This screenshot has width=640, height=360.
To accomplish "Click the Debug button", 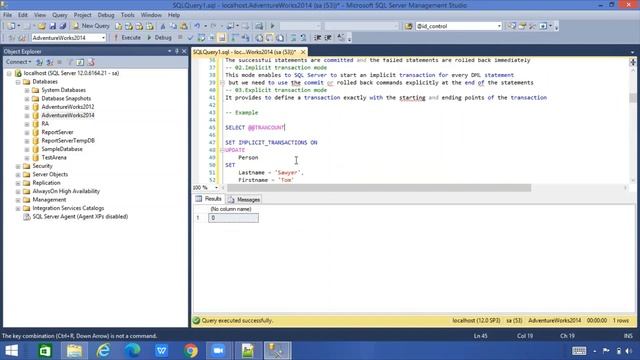I will coord(159,38).
